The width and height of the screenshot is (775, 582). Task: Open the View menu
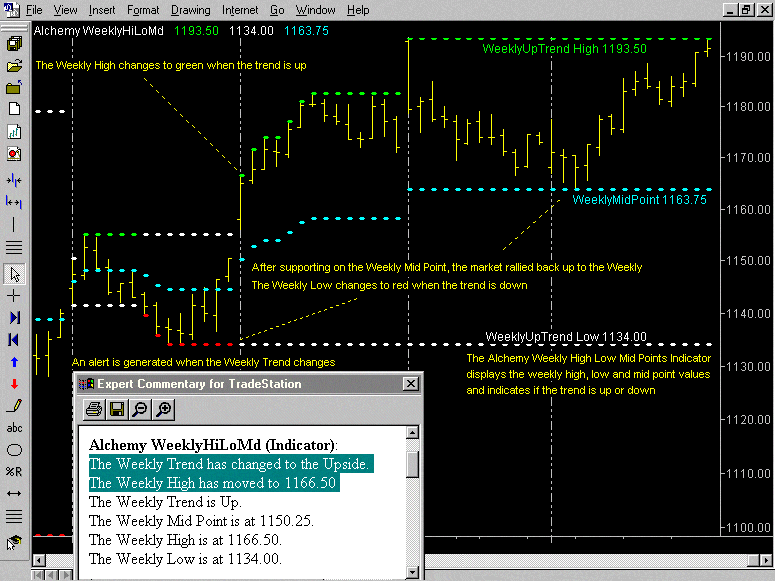pos(65,10)
